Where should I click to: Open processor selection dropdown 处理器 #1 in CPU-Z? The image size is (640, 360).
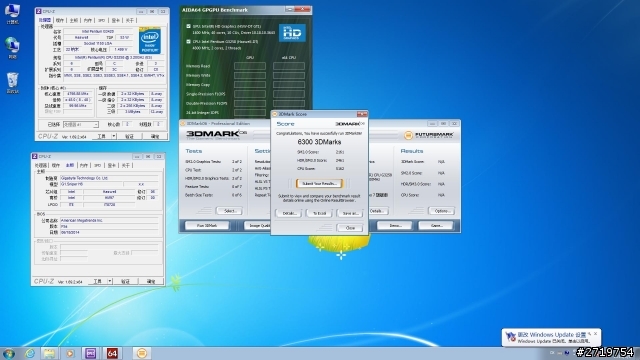(x=80, y=124)
